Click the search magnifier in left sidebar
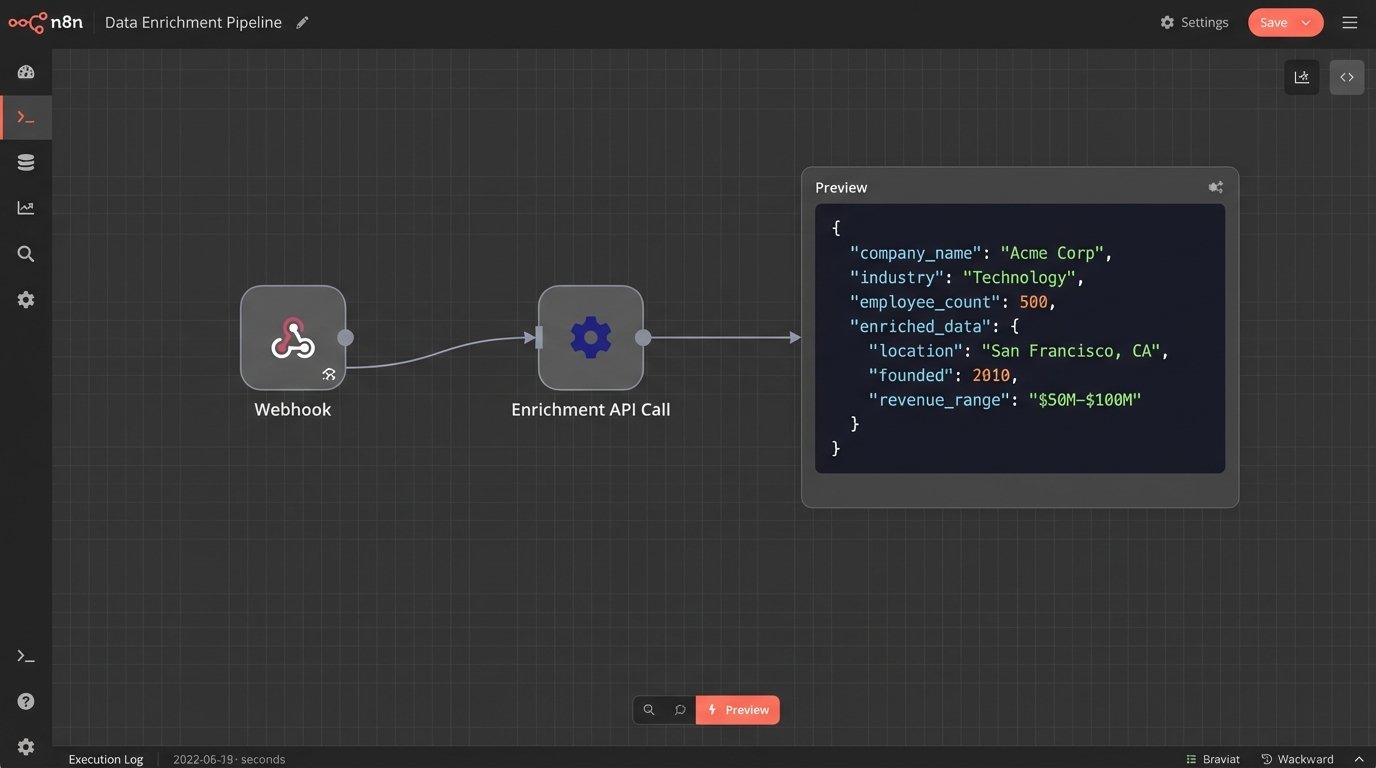The height and width of the screenshot is (768, 1376). pos(26,254)
